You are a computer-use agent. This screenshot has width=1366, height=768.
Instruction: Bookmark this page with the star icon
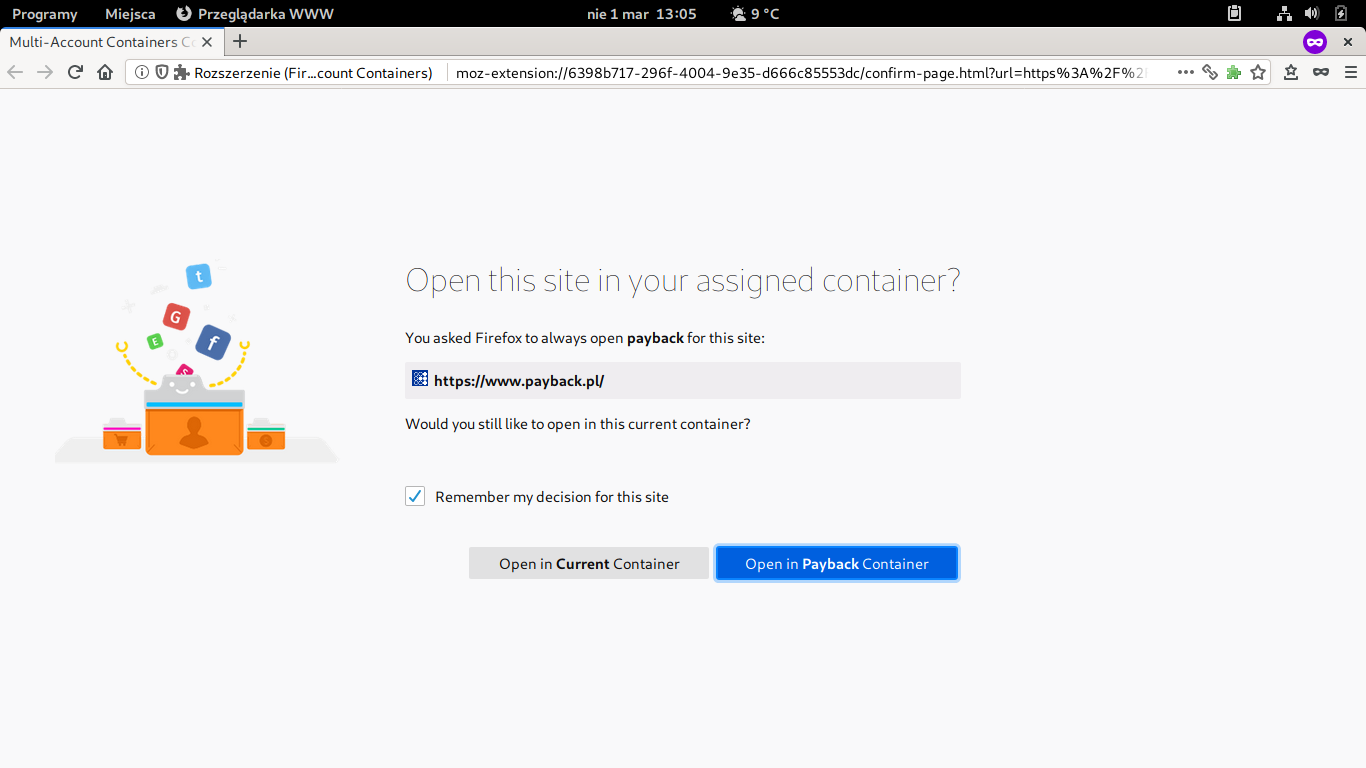click(x=1258, y=72)
